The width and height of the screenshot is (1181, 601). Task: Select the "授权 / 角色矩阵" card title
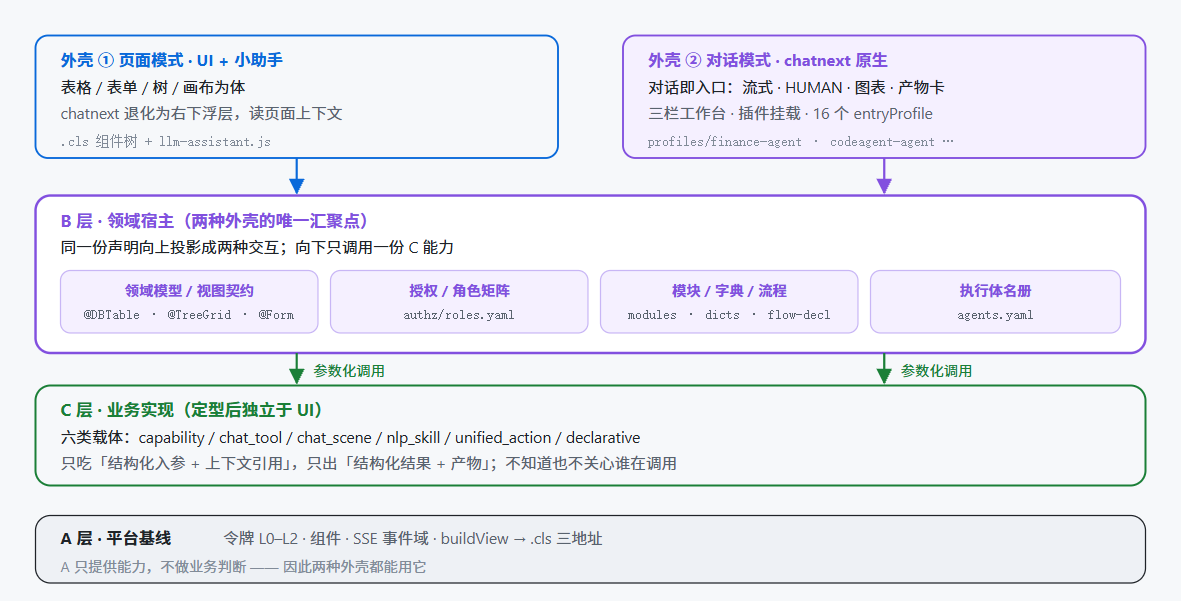459,291
